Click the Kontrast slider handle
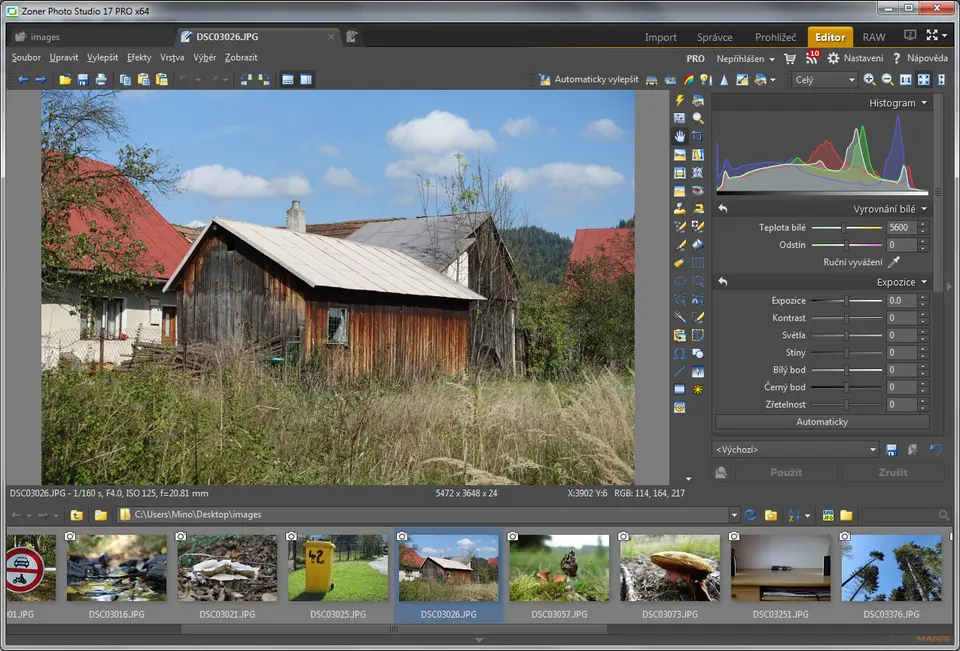 (x=846, y=318)
